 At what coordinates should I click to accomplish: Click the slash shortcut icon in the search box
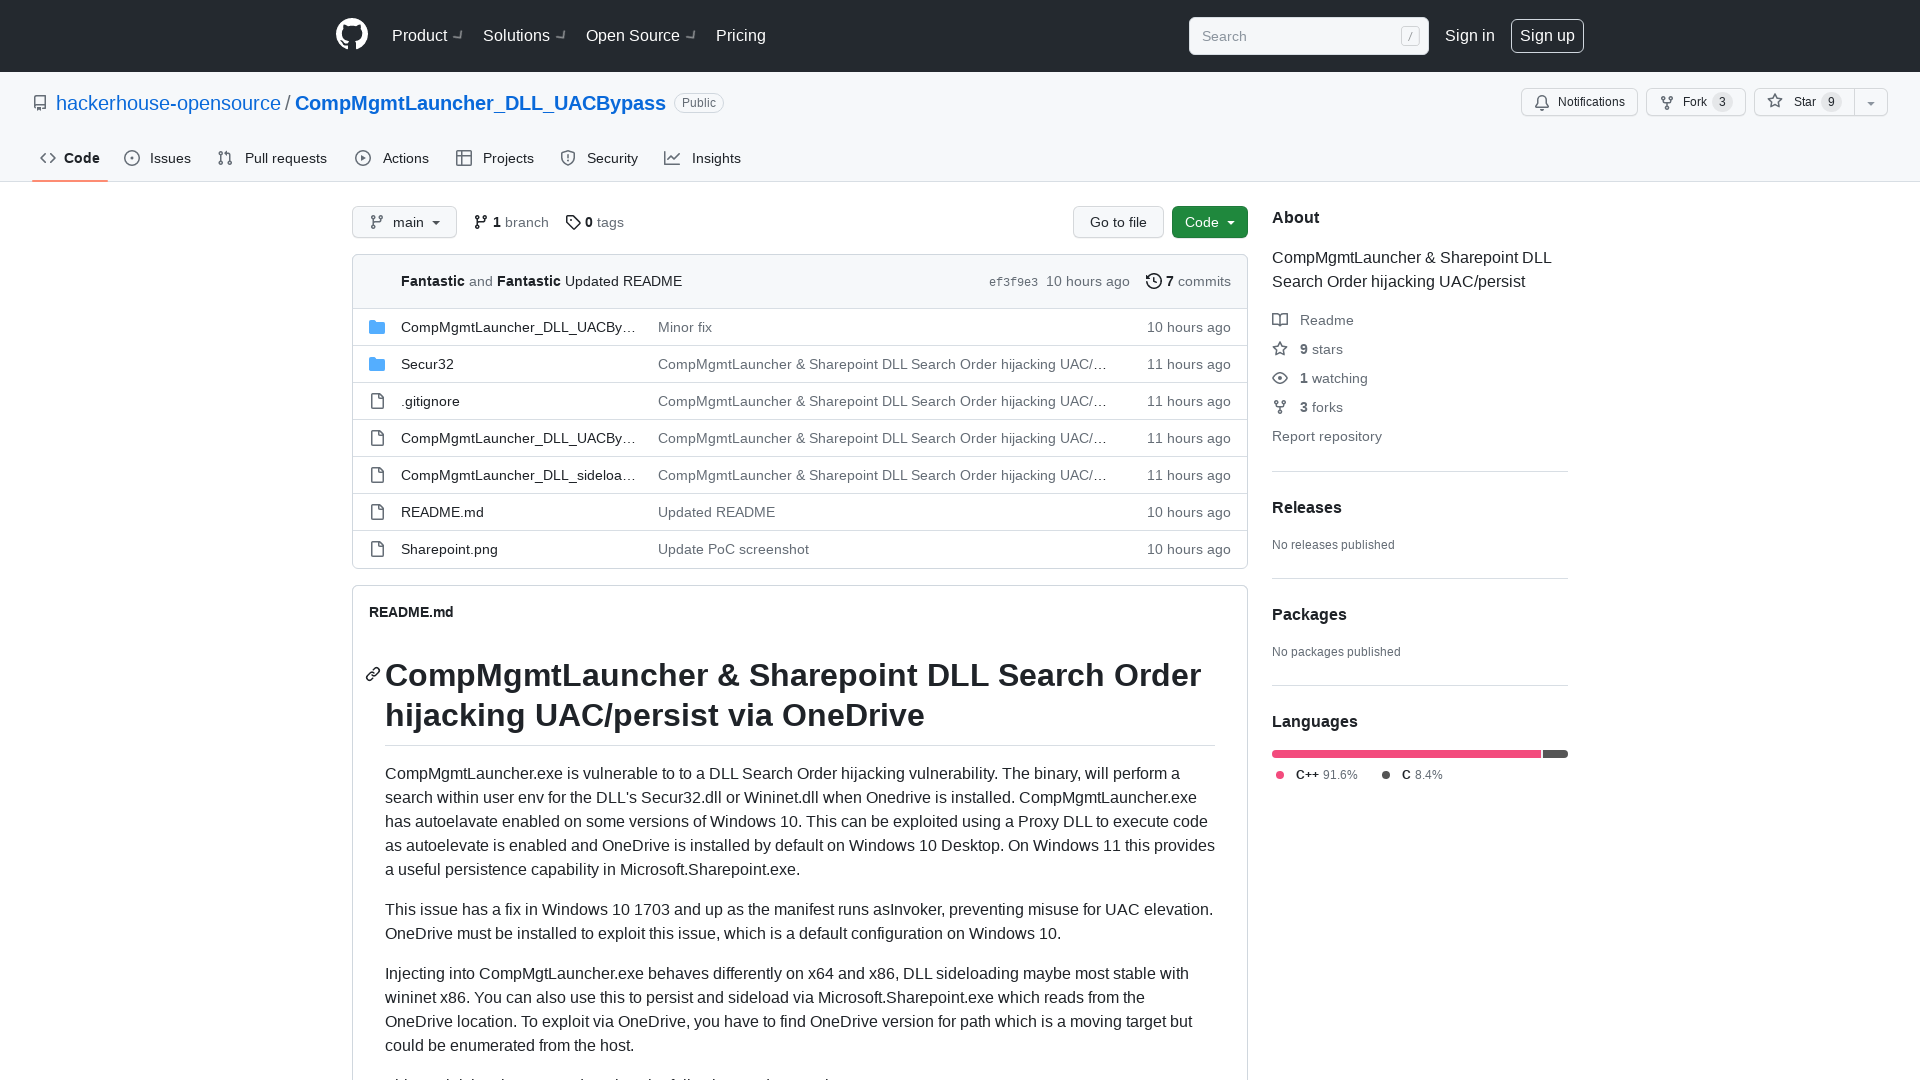coord(1410,36)
